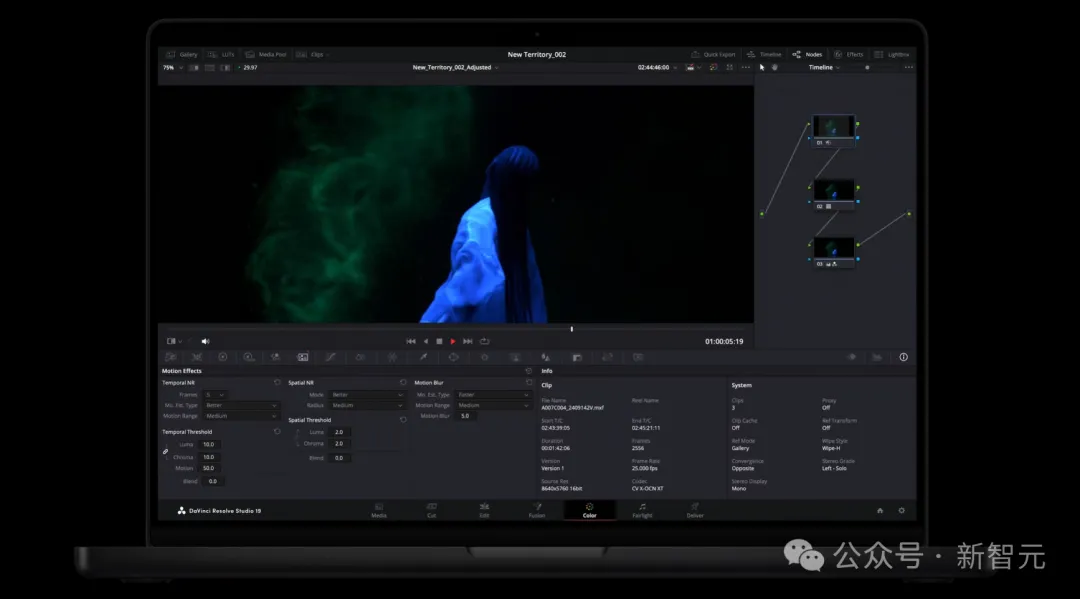Toggle loop playback
The height and width of the screenshot is (599, 1080).
tap(485, 341)
